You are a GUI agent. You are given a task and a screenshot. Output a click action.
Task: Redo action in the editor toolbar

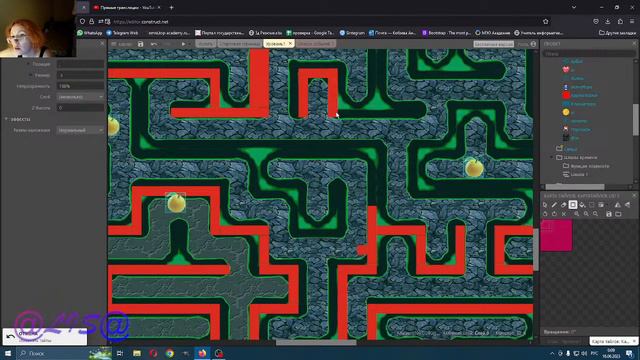(167, 44)
